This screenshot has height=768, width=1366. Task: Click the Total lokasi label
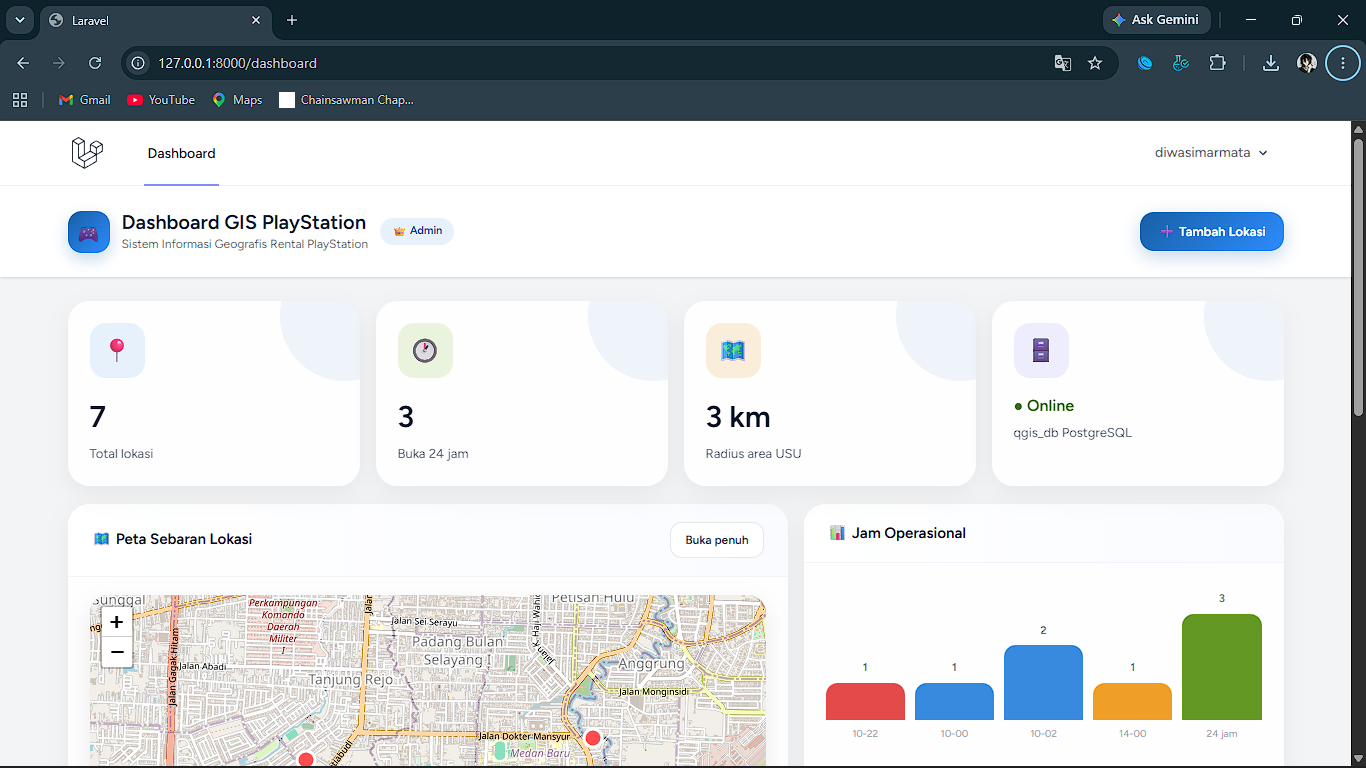(121, 454)
